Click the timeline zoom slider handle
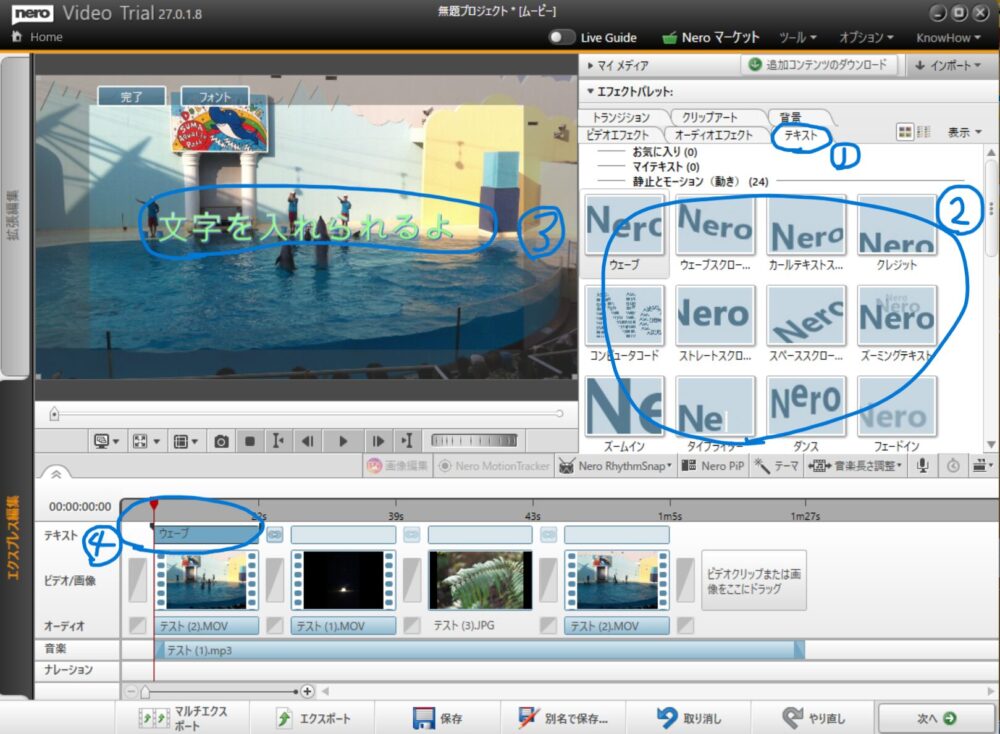This screenshot has width=1000, height=734. [145, 692]
